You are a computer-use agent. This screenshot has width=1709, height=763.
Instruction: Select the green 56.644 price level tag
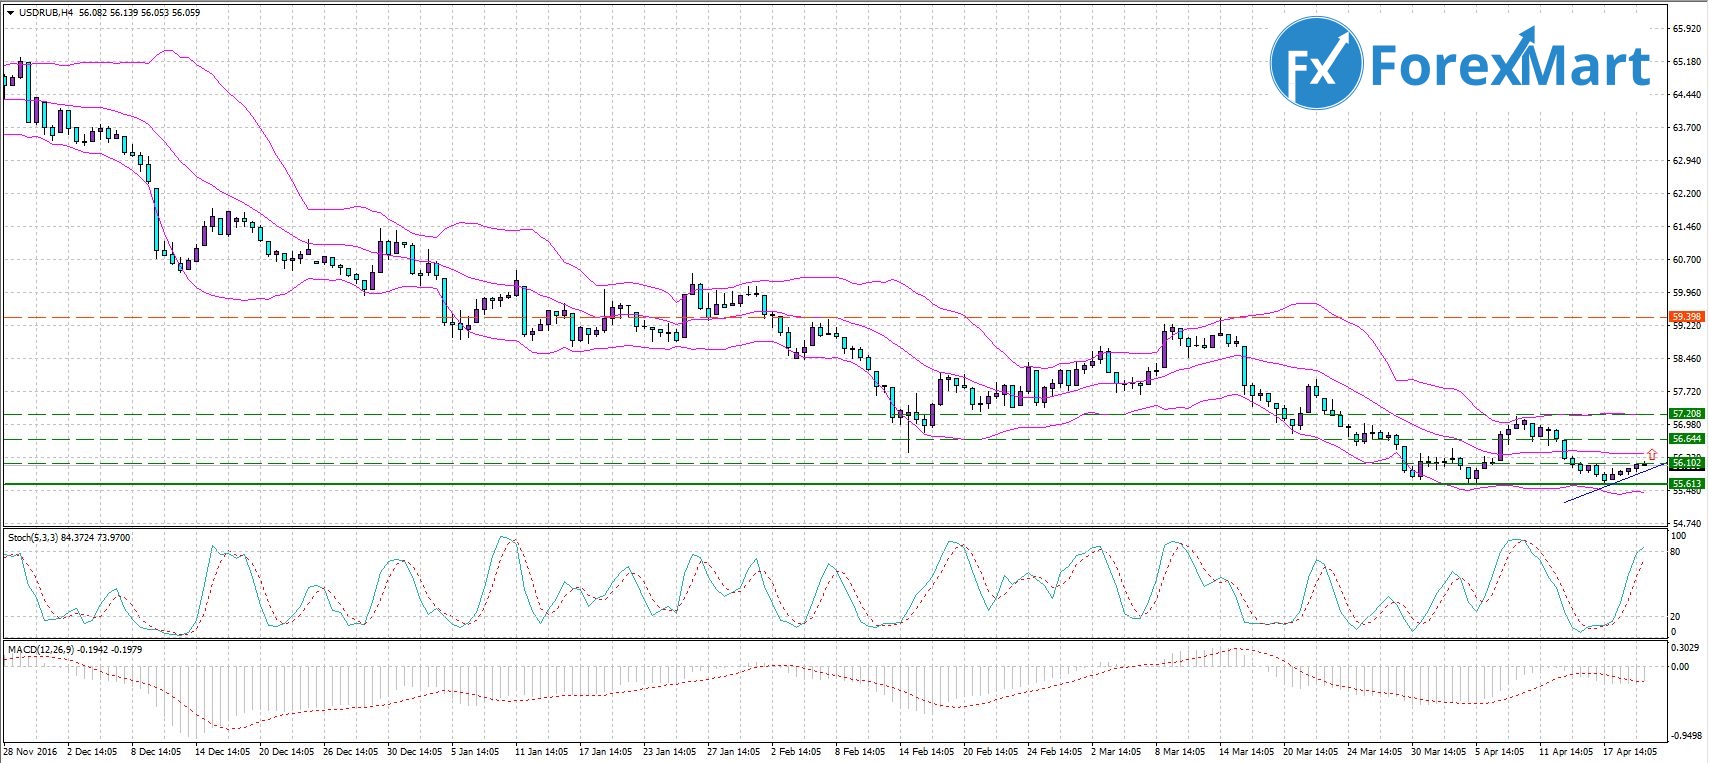pos(1686,439)
